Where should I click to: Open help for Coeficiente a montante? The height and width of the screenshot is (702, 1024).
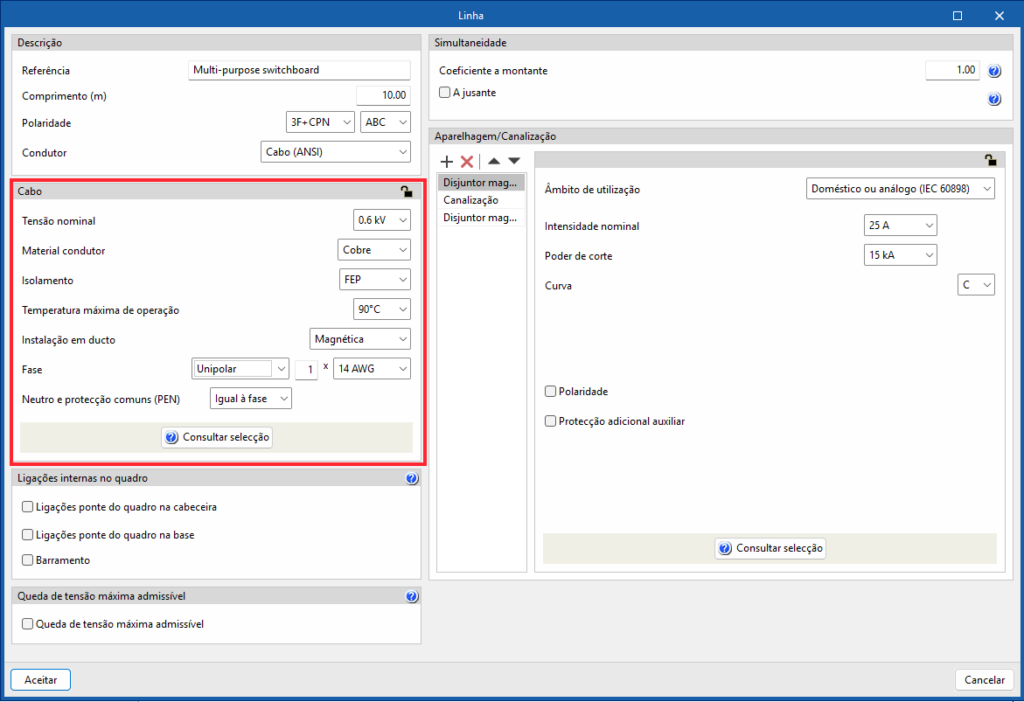pyautogui.click(x=994, y=71)
